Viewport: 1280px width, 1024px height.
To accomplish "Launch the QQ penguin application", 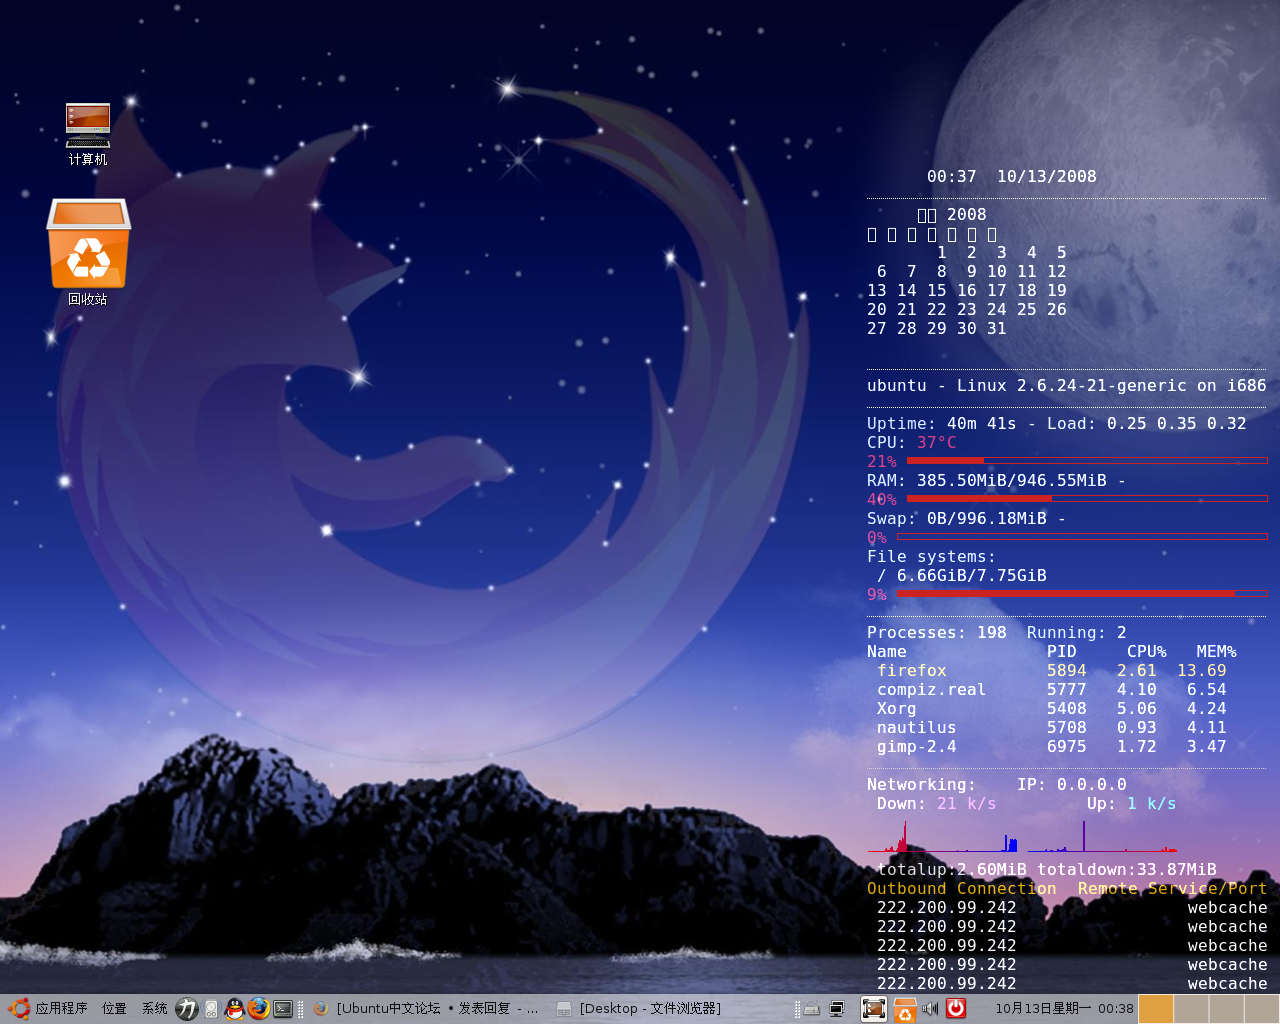I will [235, 1009].
